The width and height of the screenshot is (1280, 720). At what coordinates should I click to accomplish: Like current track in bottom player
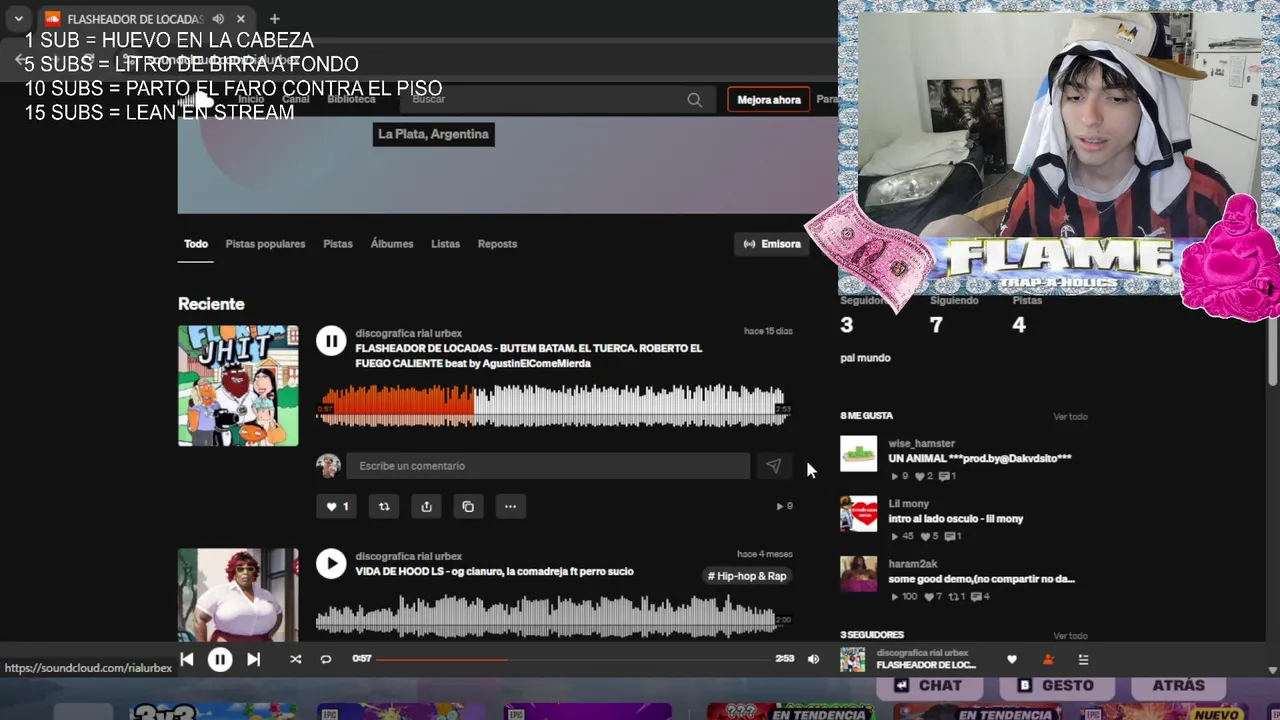(x=1012, y=659)
